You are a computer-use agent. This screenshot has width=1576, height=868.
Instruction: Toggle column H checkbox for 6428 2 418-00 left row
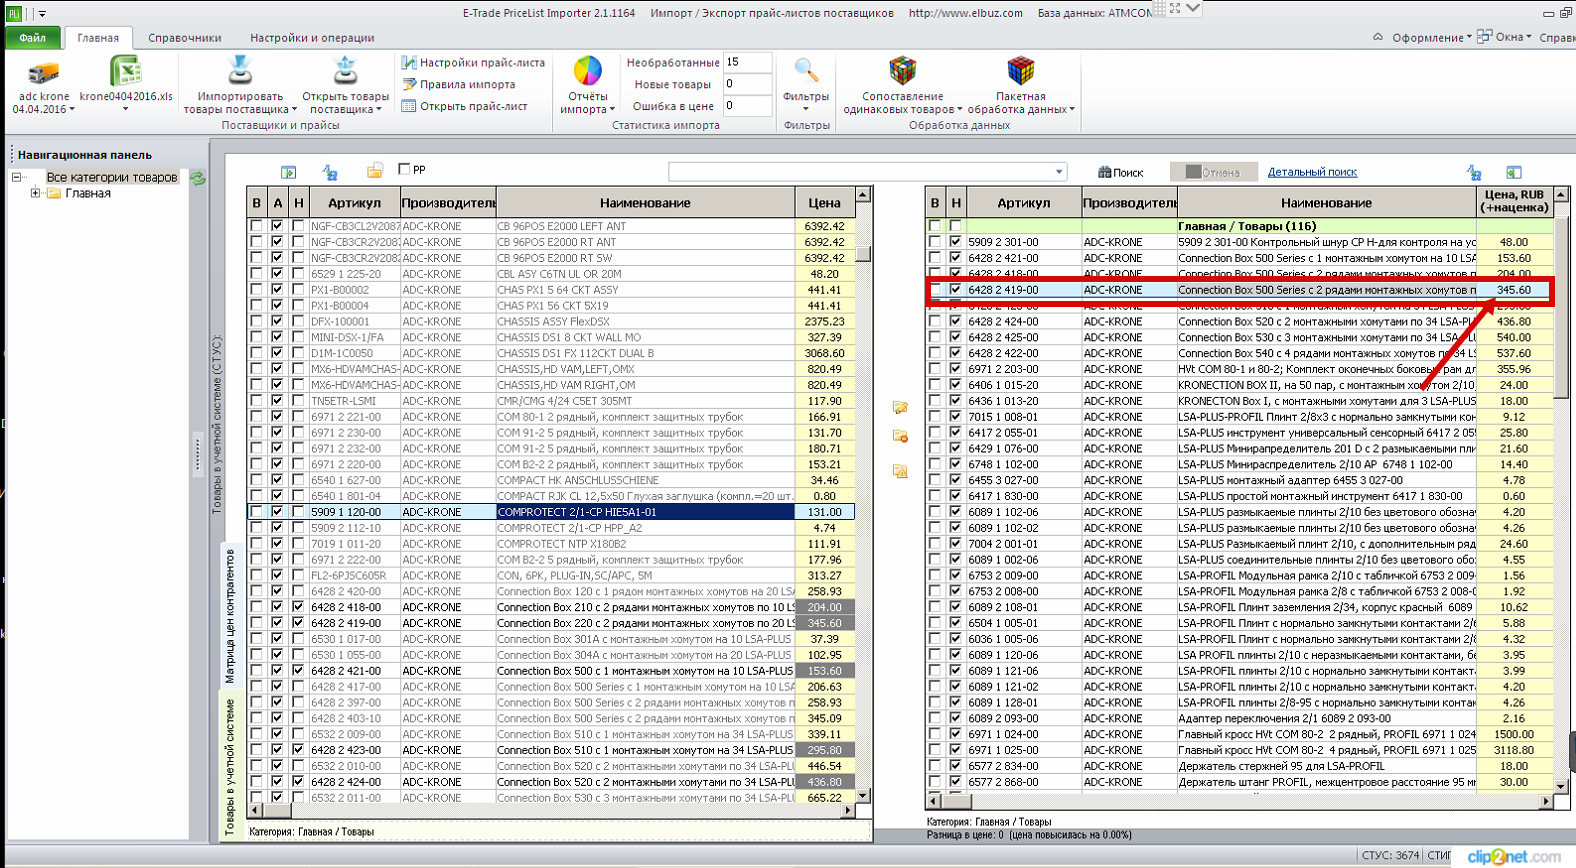[x=298, y=607]
